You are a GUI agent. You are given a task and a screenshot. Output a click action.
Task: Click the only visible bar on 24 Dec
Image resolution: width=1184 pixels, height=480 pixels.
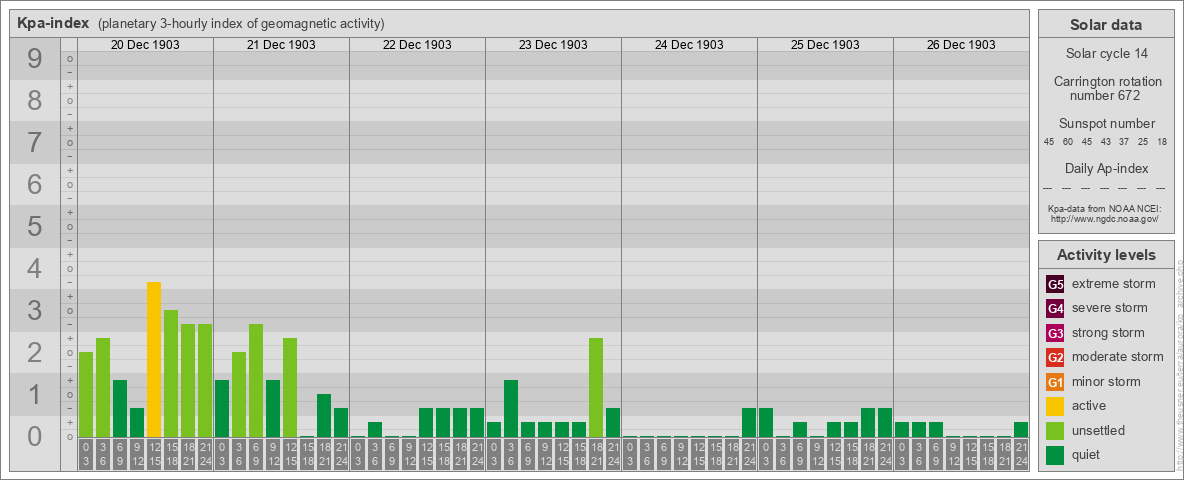point(749,423)
